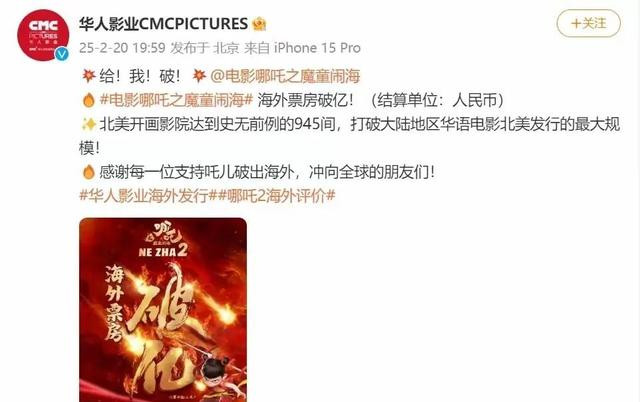Open 华人影业CMCPICTURES account name
640x402 pixels.
point(163,24)
